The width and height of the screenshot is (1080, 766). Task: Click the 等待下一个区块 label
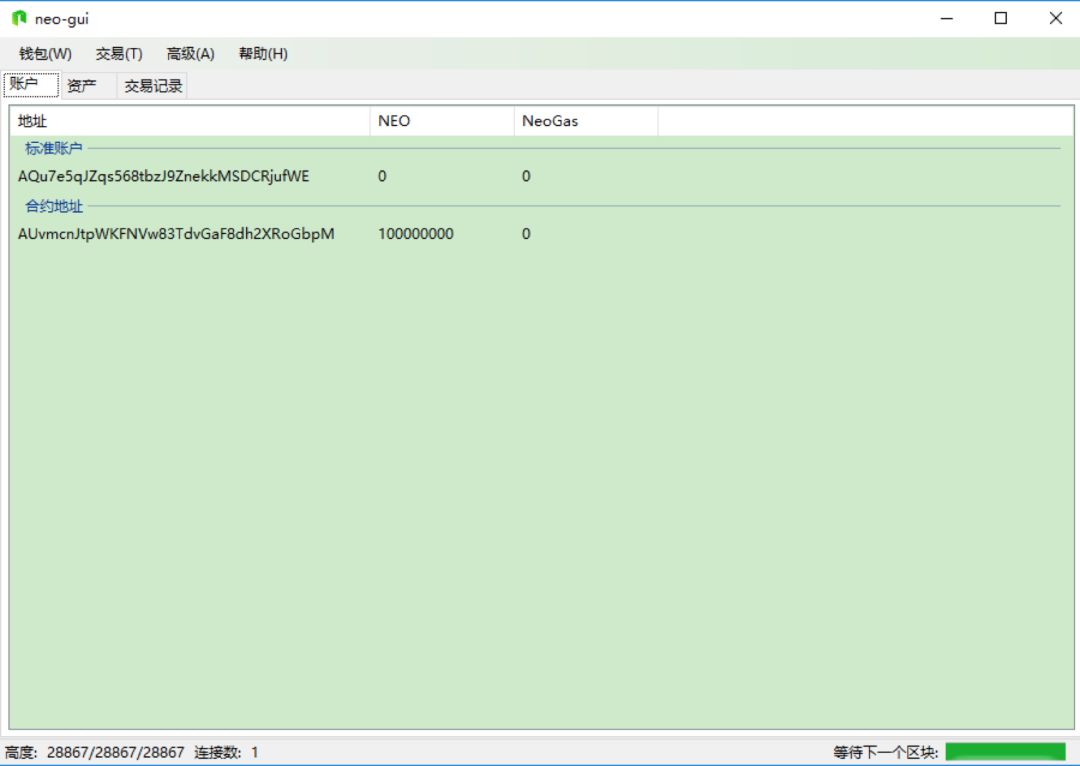[885, 752]
